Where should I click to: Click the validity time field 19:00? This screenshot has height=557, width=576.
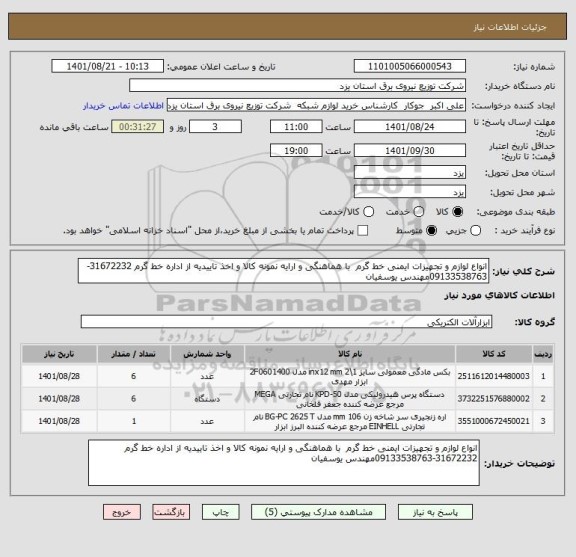point(296,151)
